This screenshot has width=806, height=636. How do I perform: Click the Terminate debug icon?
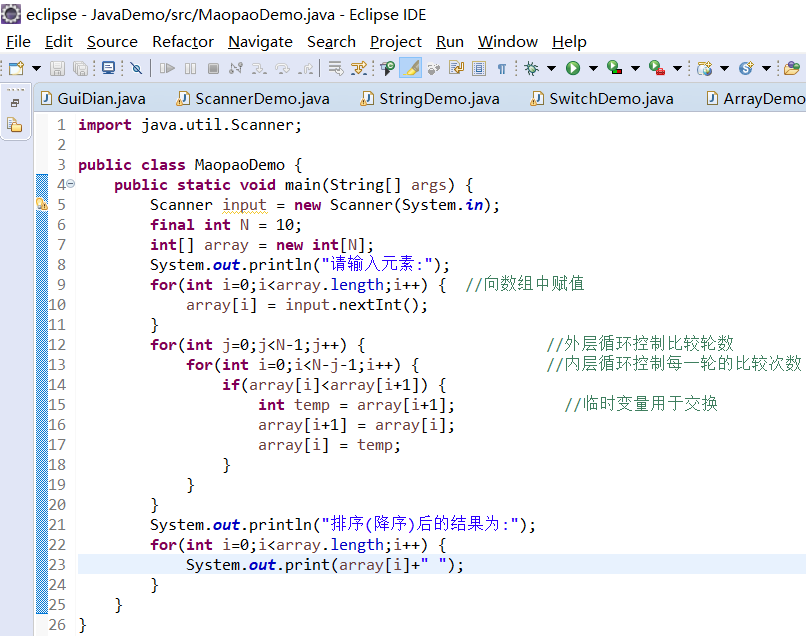213,68
